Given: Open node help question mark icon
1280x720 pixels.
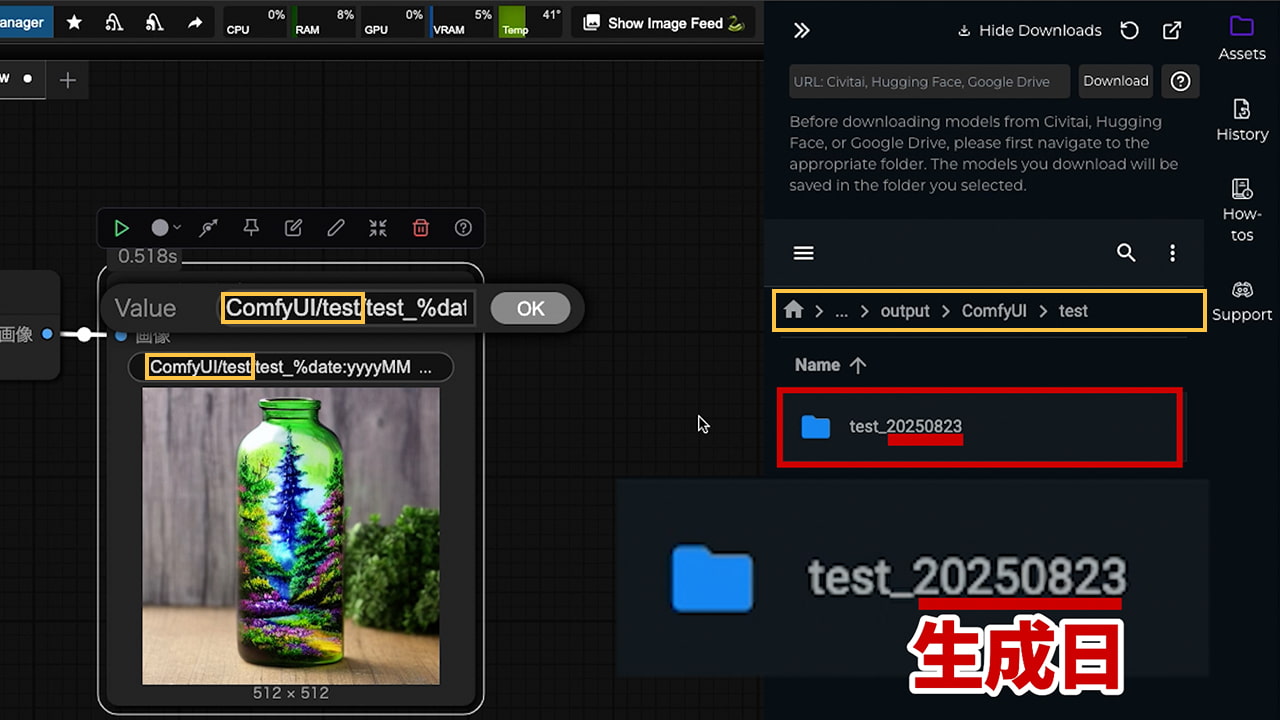Looking at the screenshot, I should [463, 228].
